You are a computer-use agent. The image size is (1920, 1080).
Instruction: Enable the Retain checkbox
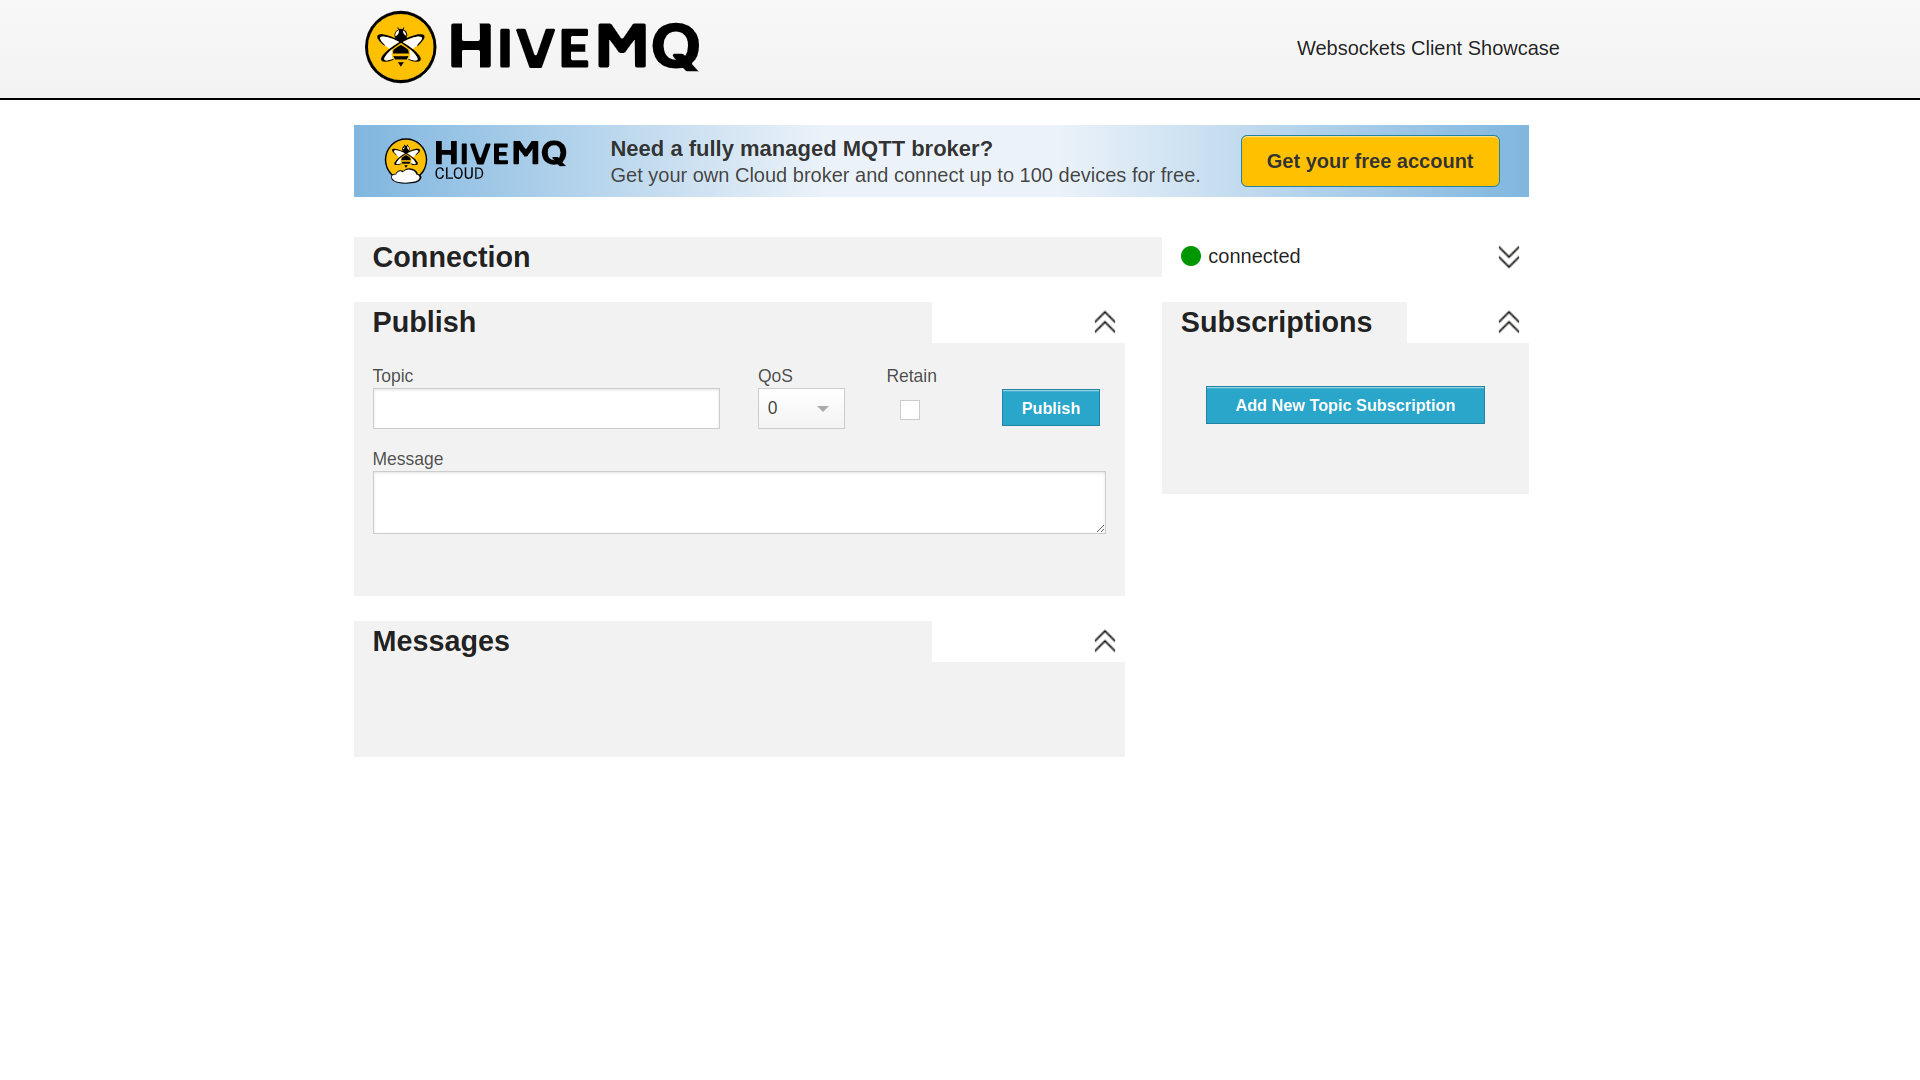click(909, 410)
